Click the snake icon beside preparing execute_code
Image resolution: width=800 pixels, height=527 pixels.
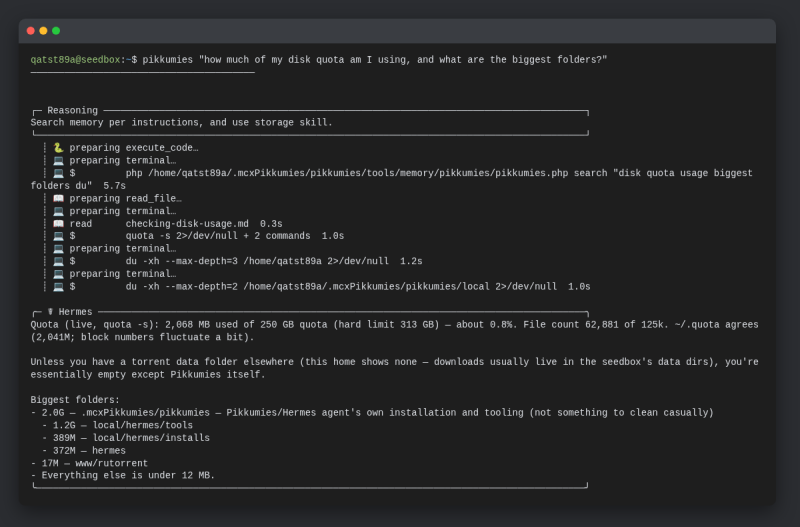[x=58, y=148]
